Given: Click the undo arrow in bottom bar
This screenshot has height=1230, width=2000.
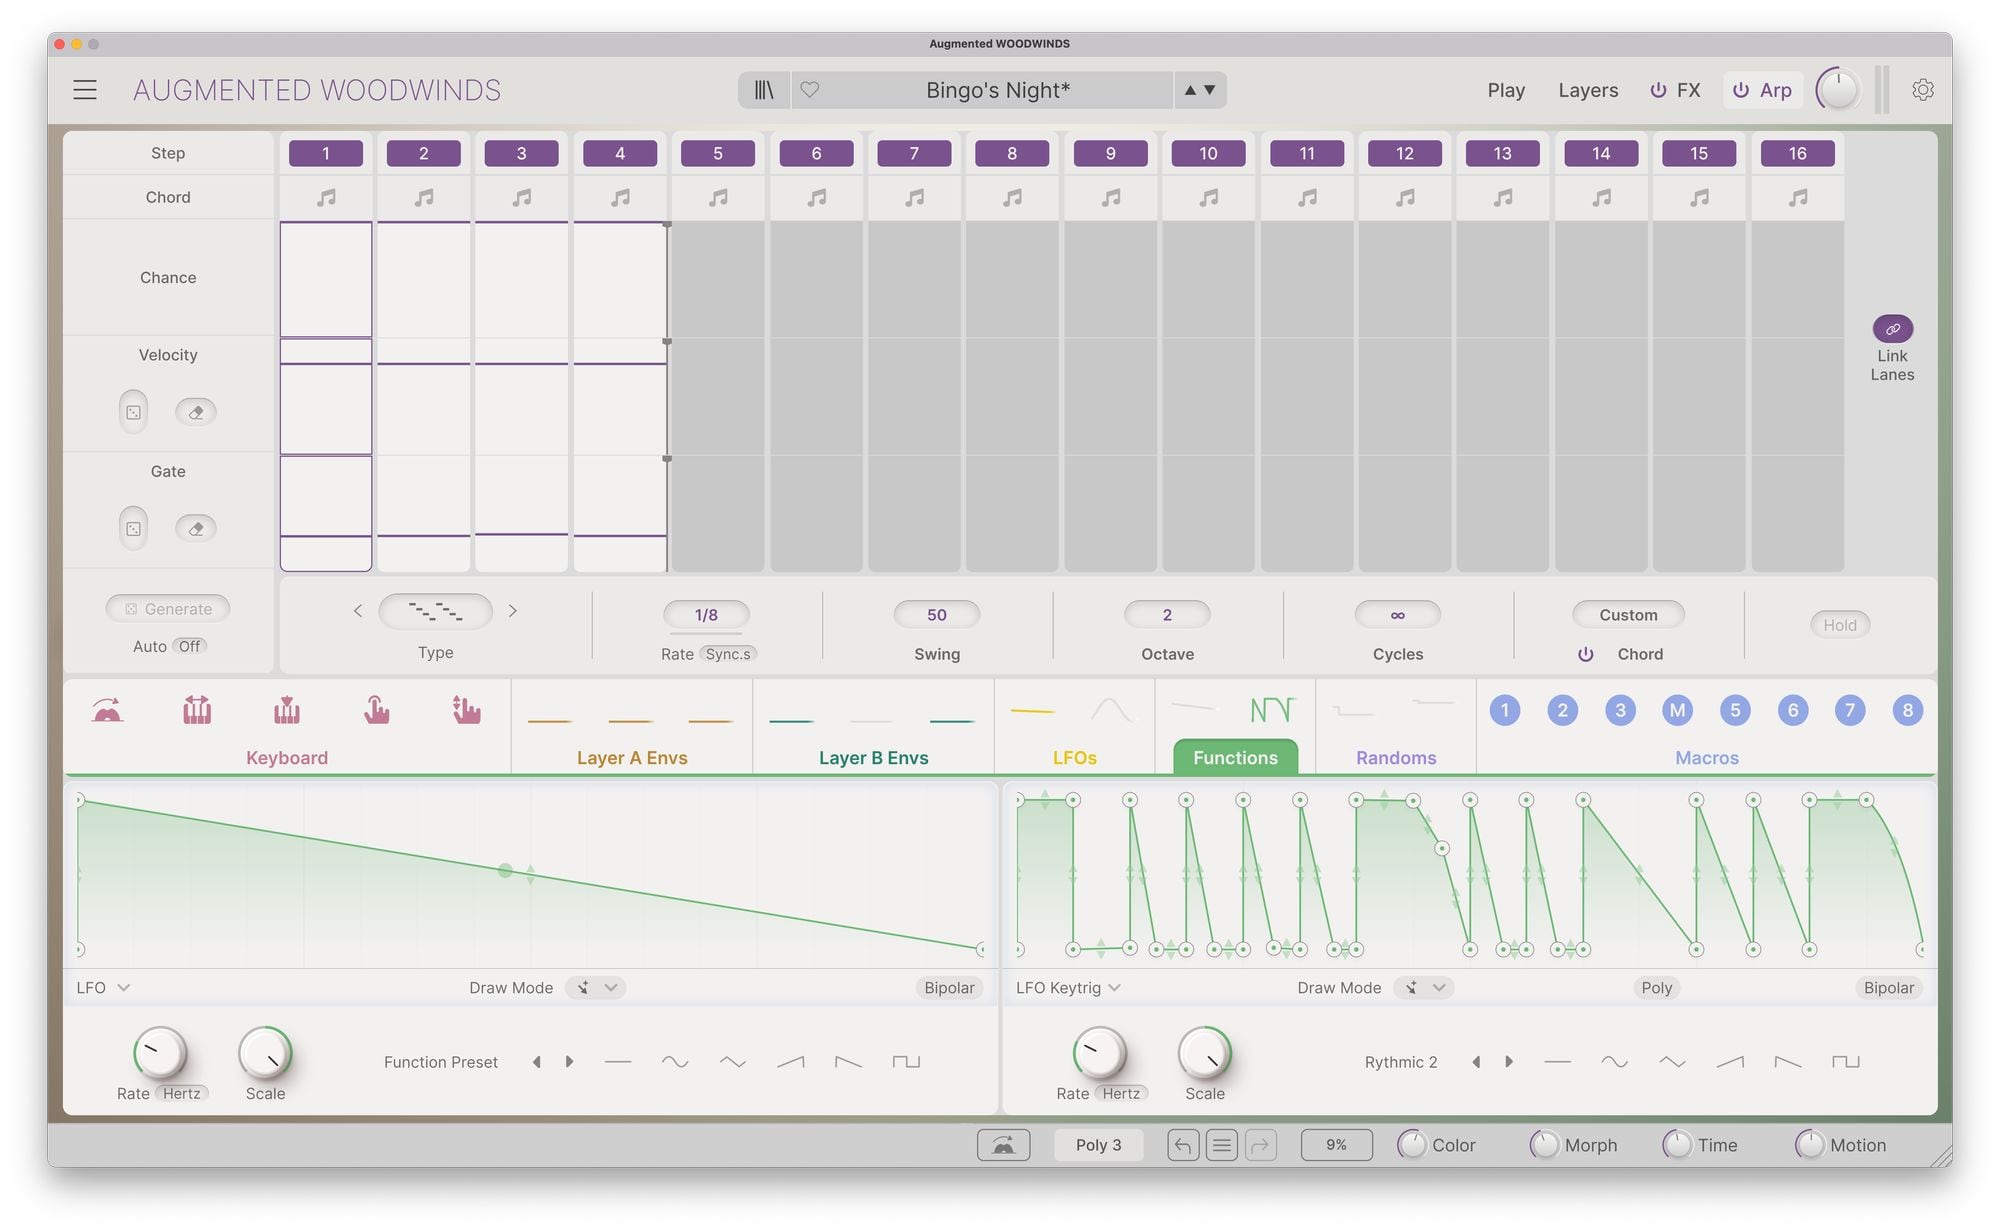Looking at the screenshot, I should pyautogui.click(x=1182, y=1145).
